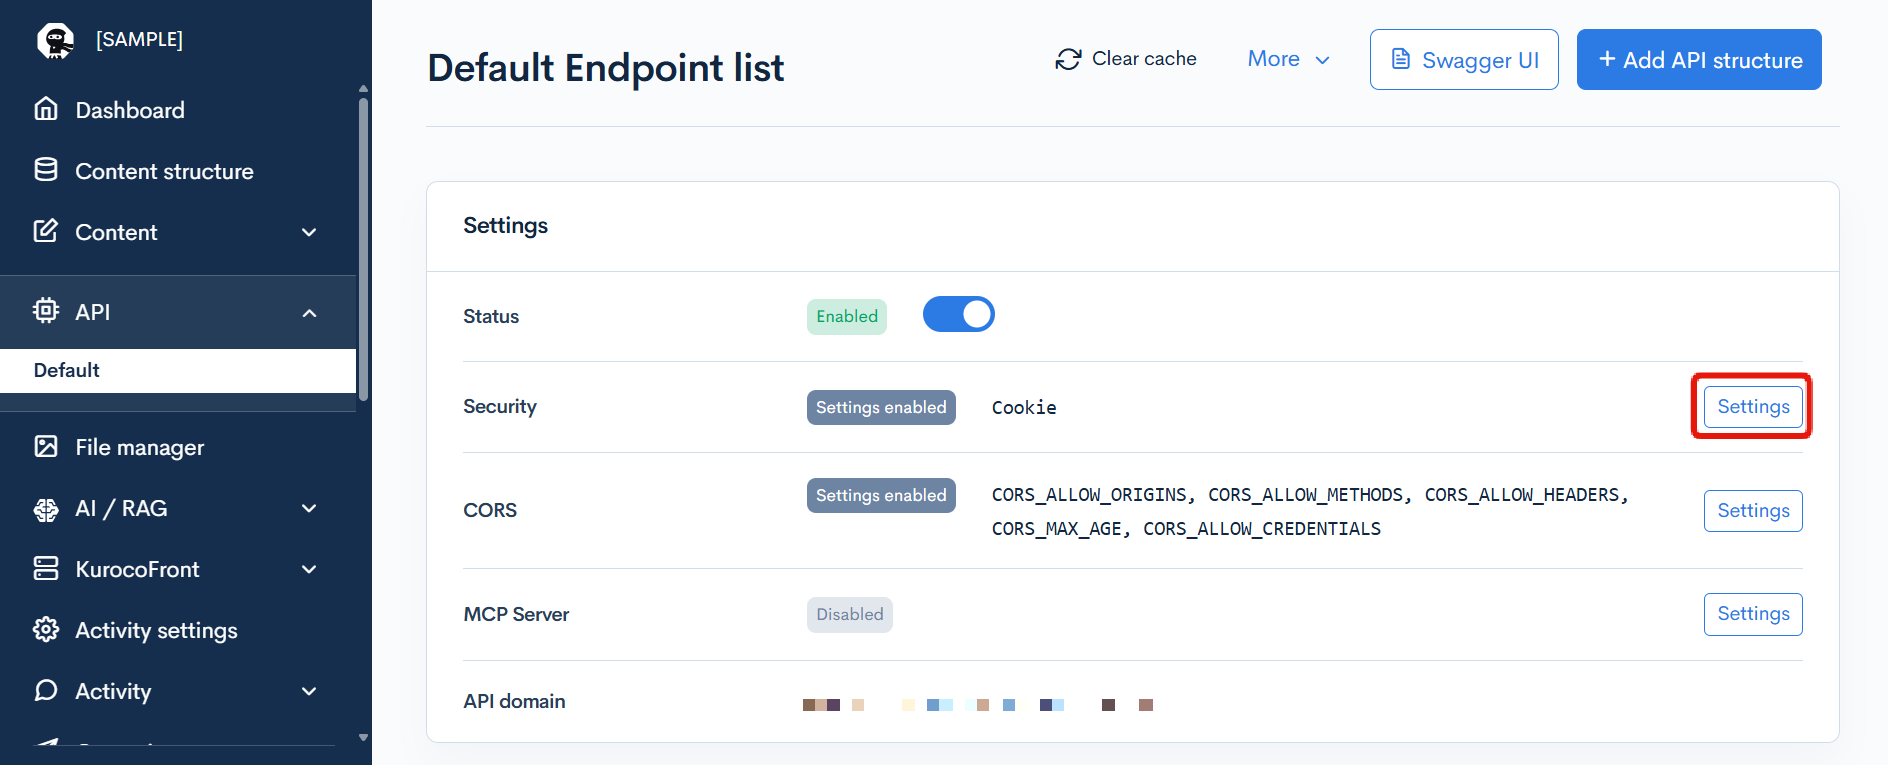1888x765 pixels.
Task: Click the Content structure database icon
Action: [x=46, y=170]
